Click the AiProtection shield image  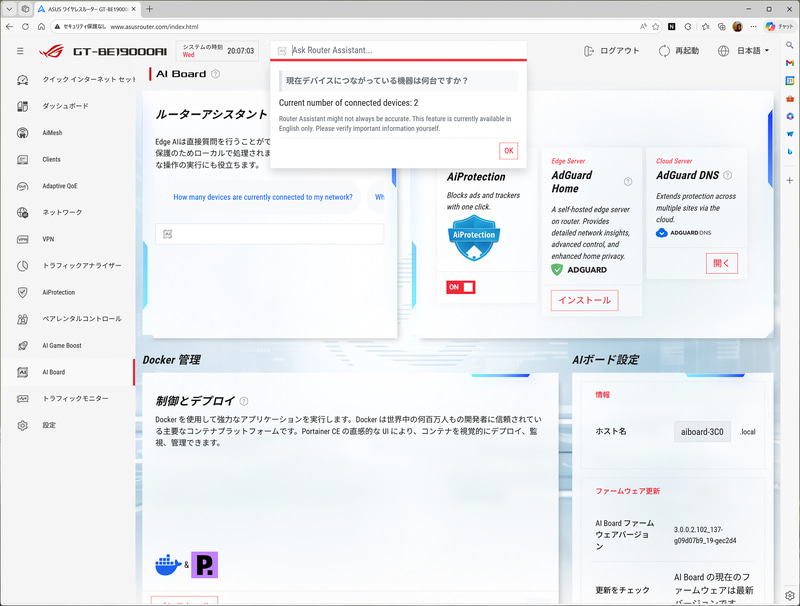pos(474,238)
